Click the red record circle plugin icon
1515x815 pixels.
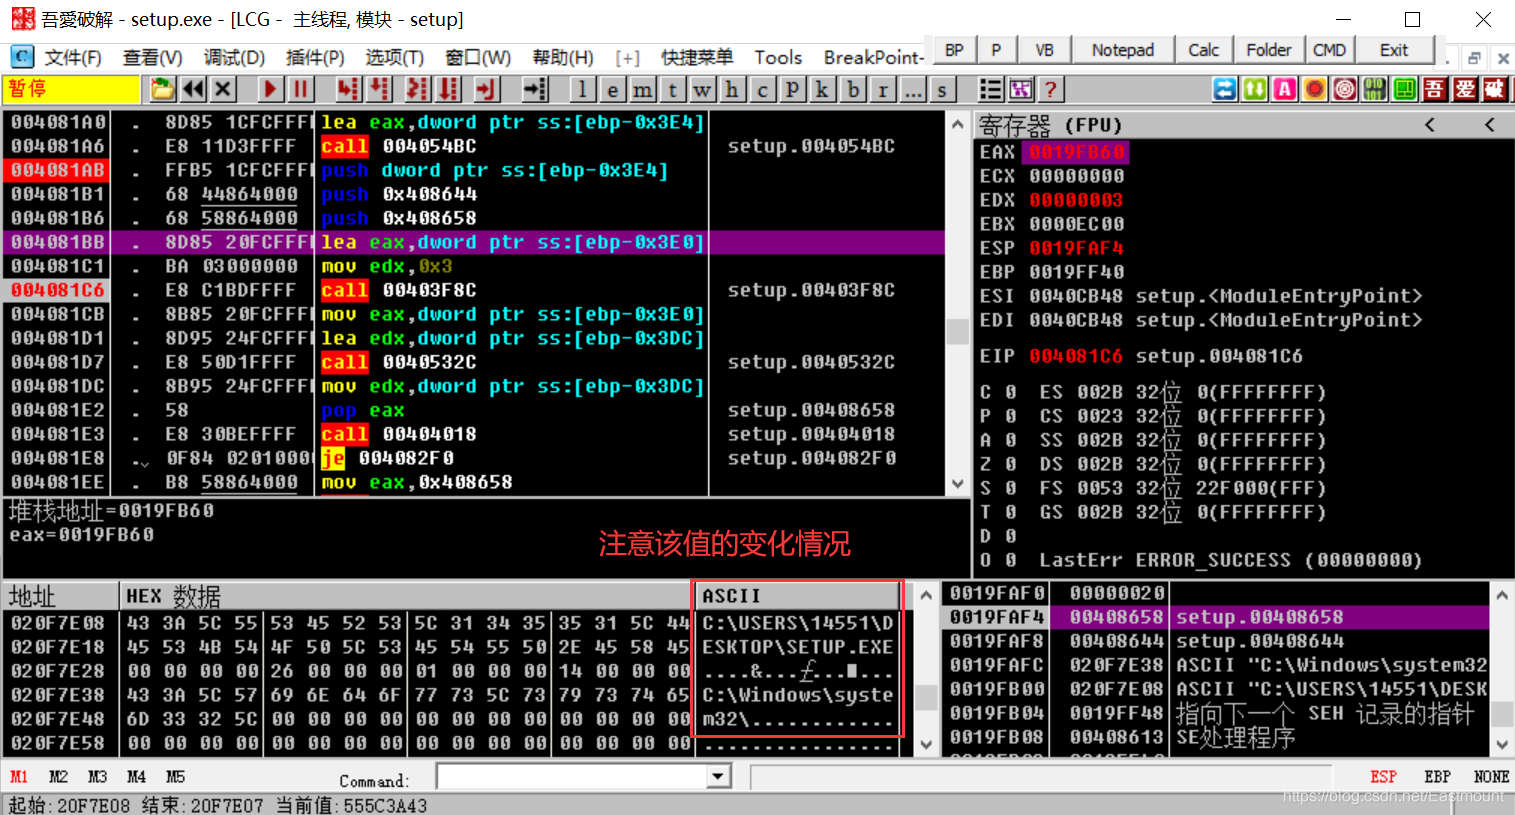[x=1315, y=89]
